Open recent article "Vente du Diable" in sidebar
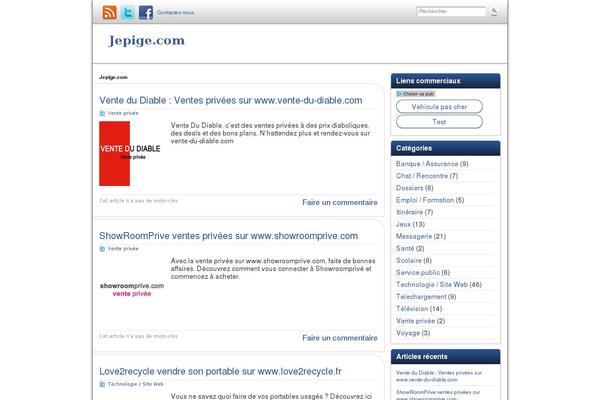600x400 pixels. pos(439,376)
